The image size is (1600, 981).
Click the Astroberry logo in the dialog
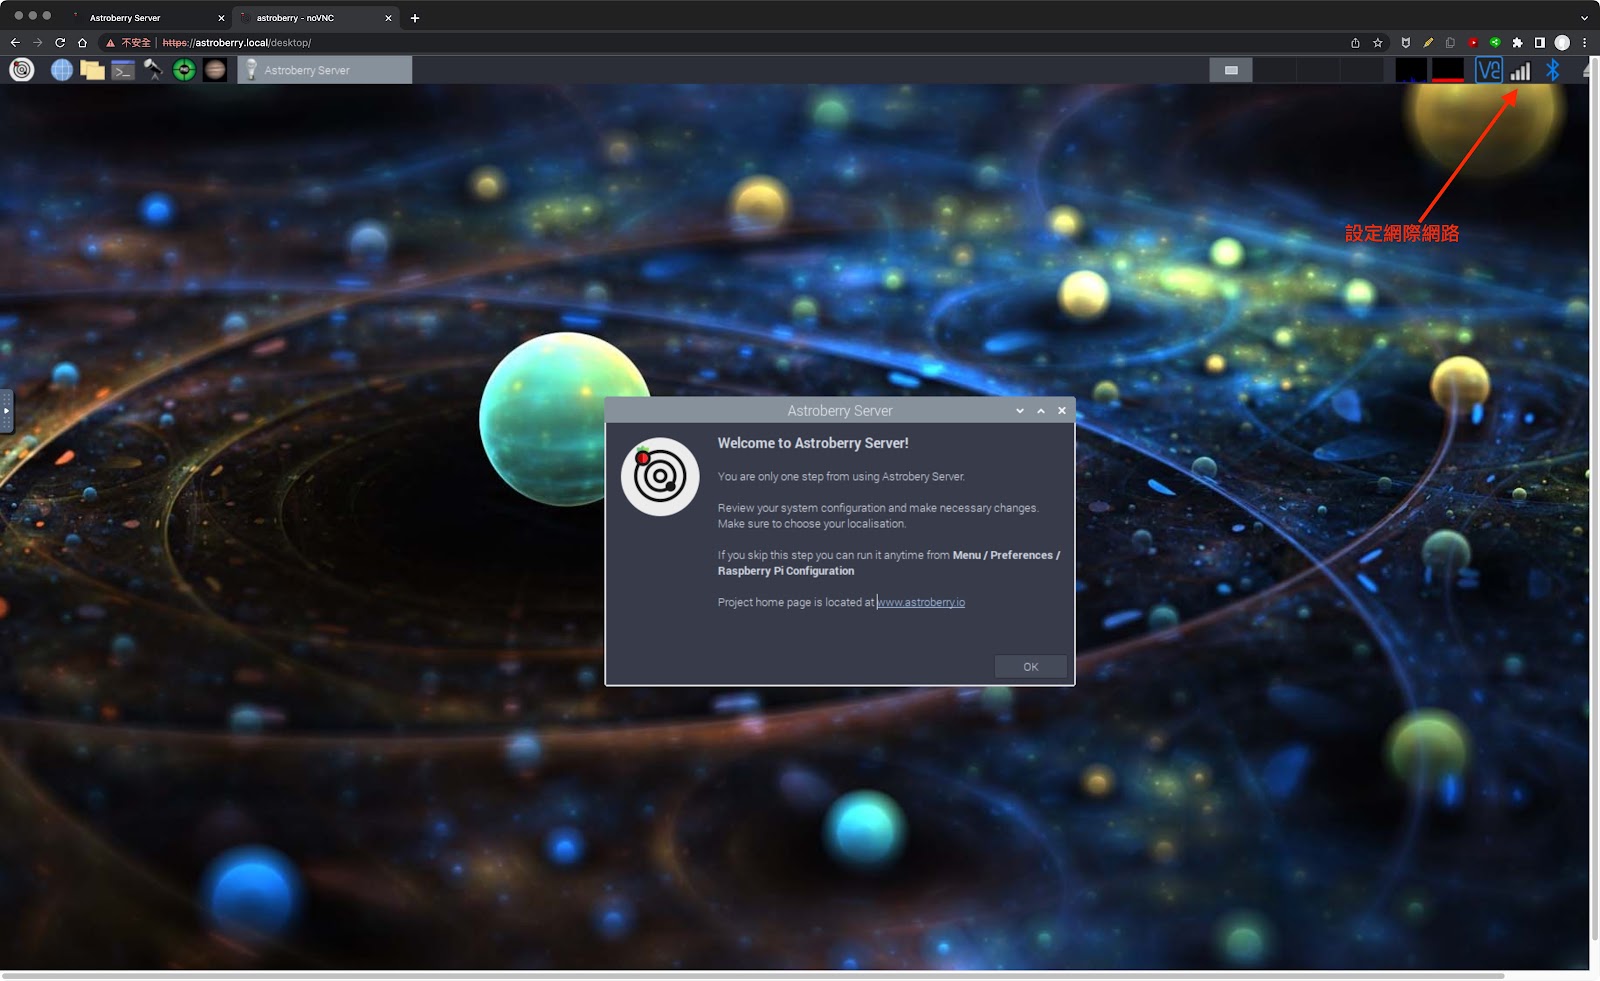pyautogui.click(x=660, y=476)
